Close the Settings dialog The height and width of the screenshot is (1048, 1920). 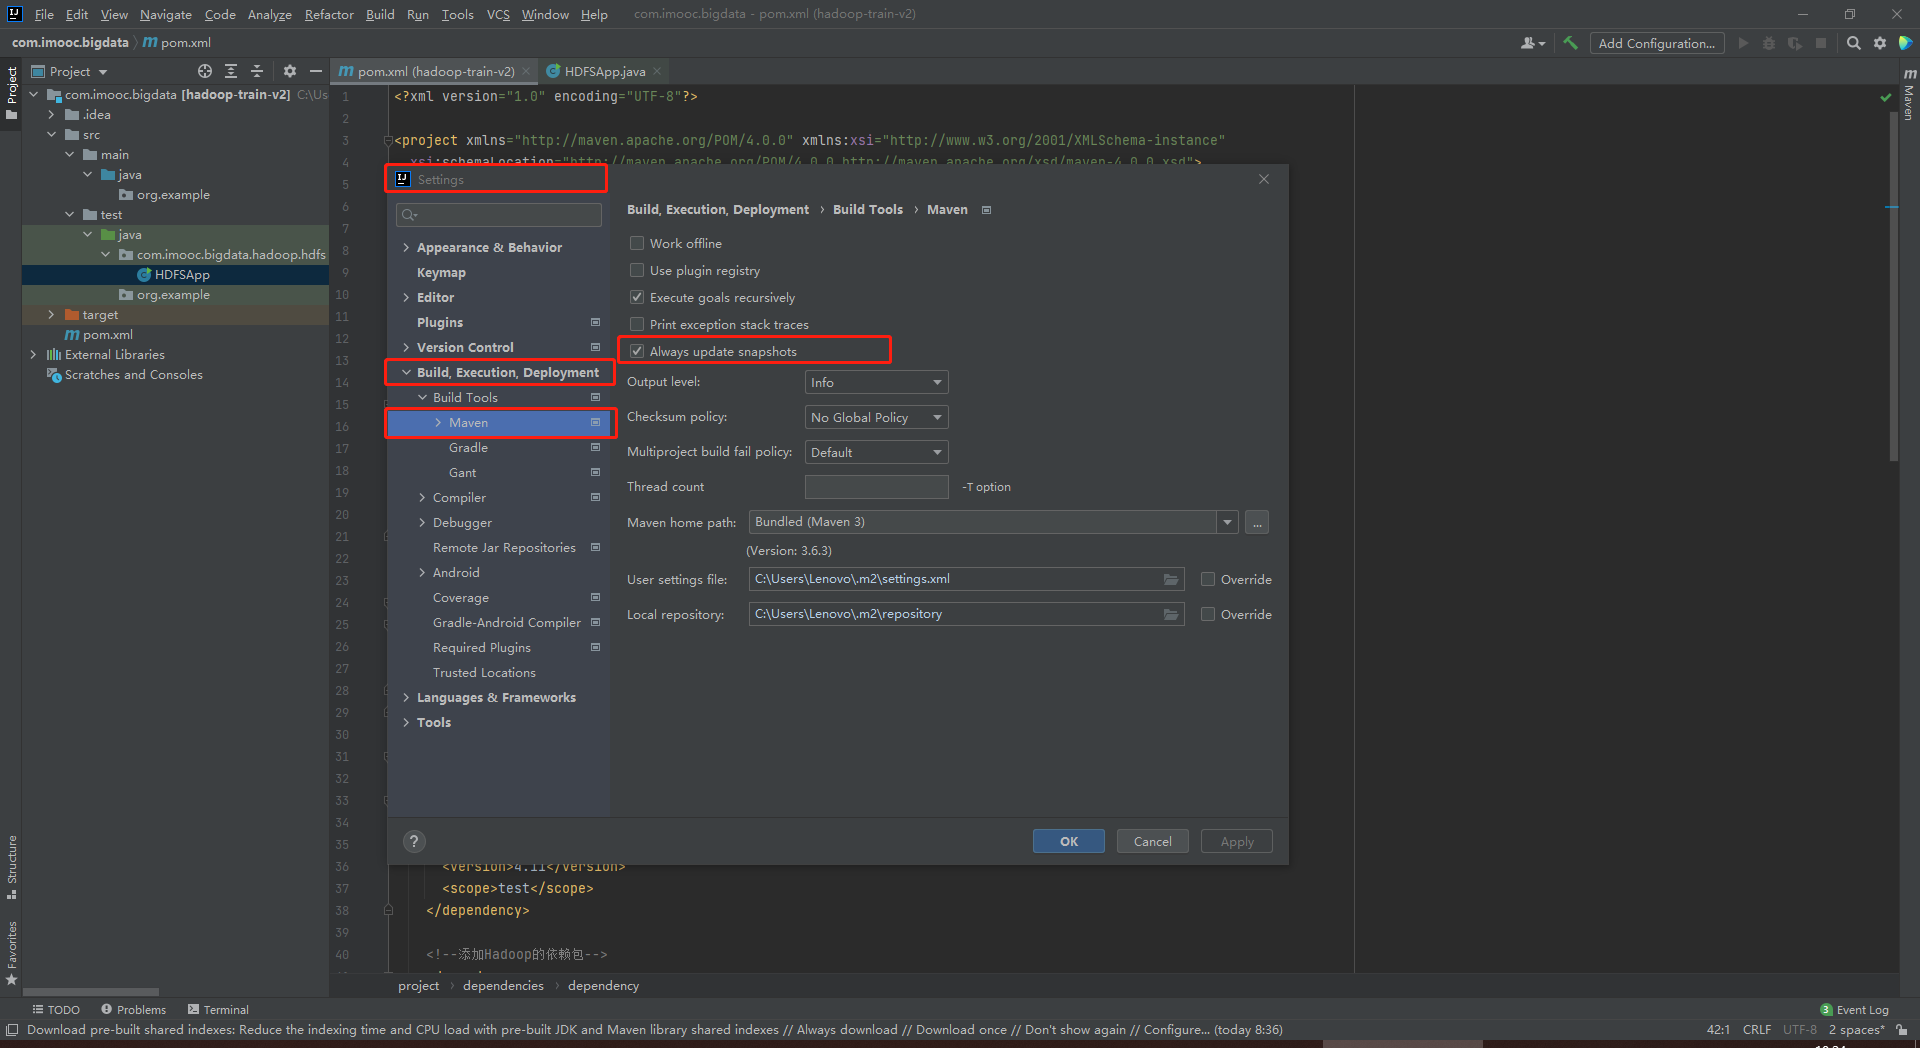1264,179
